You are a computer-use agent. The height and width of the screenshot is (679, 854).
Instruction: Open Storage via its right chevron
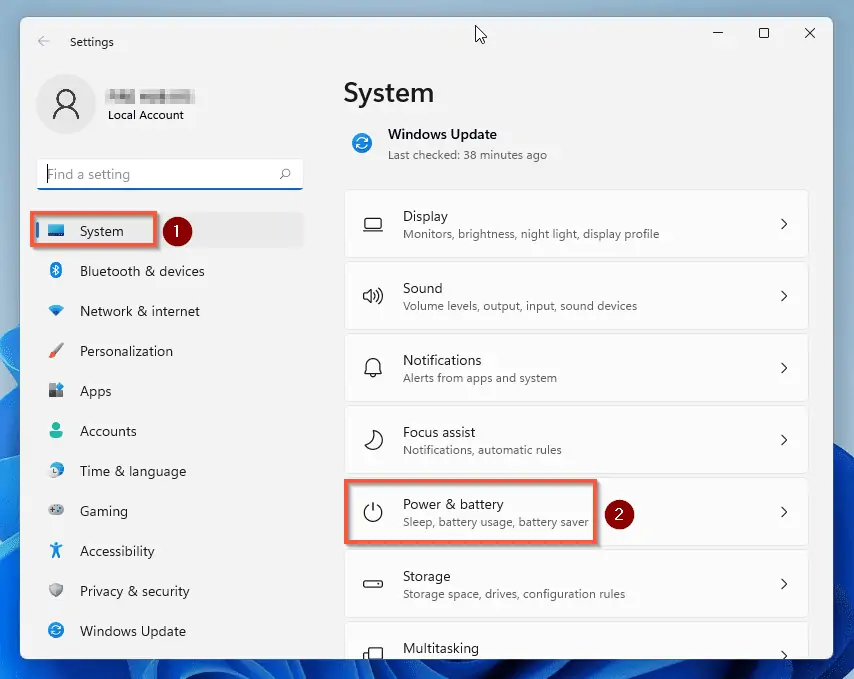click(x=784, y=584)
